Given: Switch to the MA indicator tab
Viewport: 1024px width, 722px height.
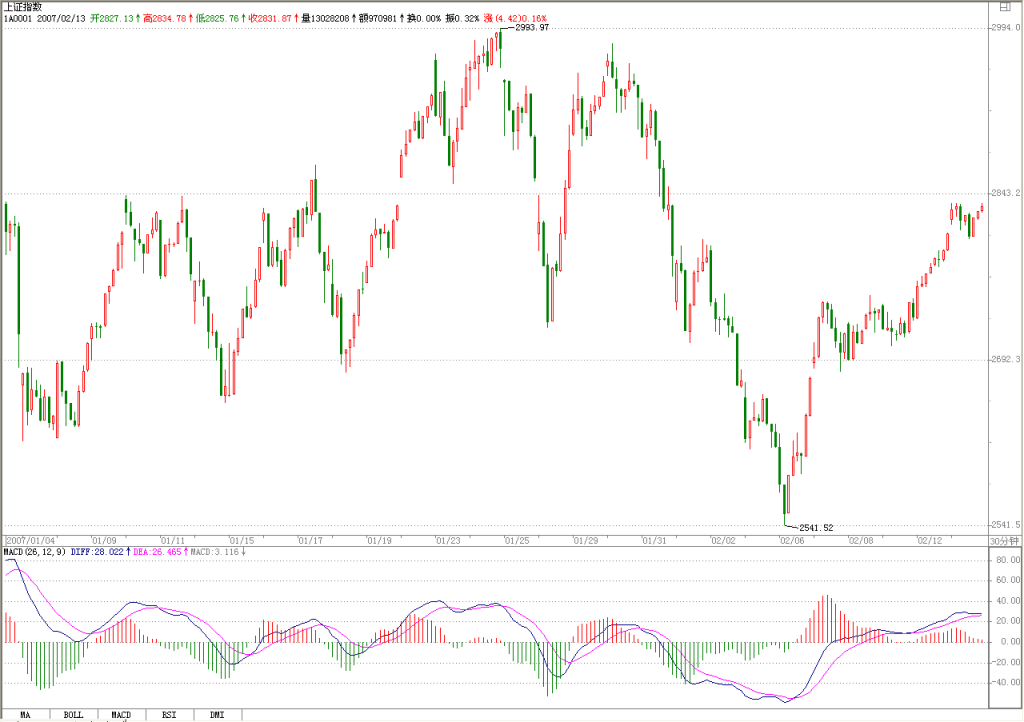Looking at the screenshot, I should pos(25,715).
